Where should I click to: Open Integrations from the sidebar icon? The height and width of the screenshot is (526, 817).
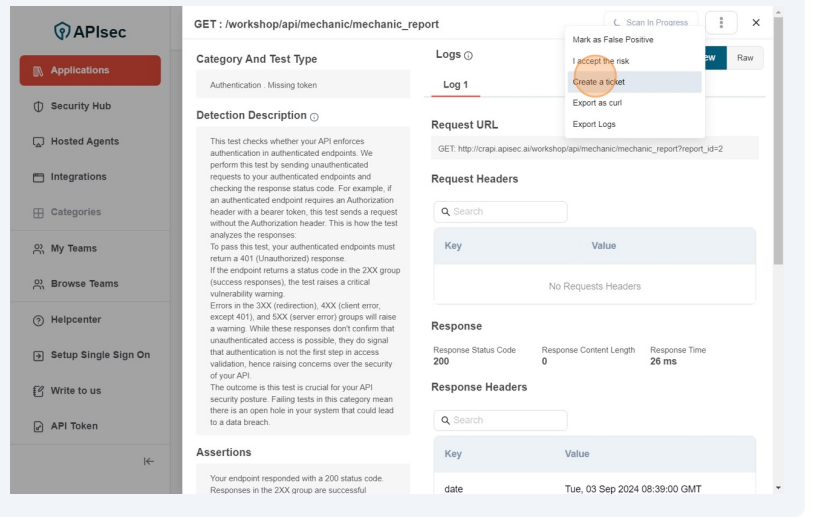click(x=38, y=177)
